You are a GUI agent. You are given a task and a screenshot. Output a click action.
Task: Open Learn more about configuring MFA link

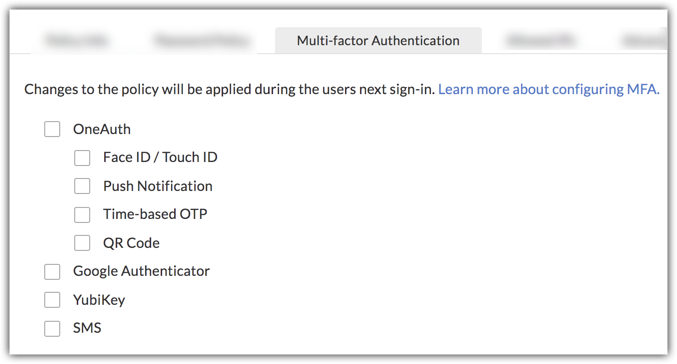[549, 89]
